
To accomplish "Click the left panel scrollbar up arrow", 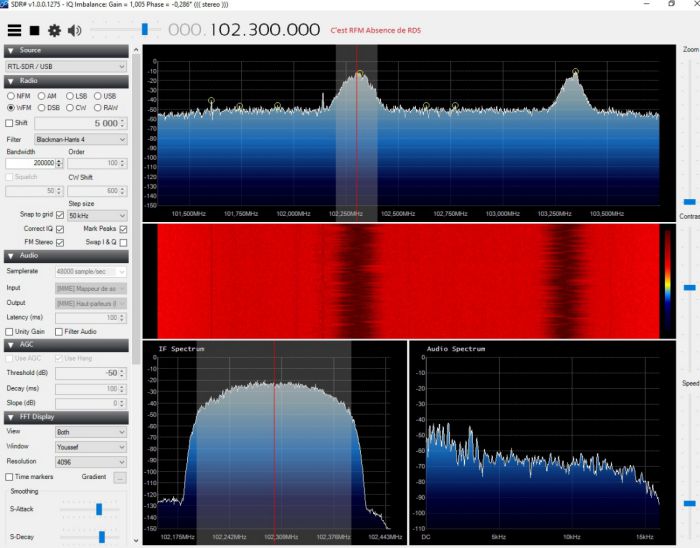I will [x=136, y=49].
